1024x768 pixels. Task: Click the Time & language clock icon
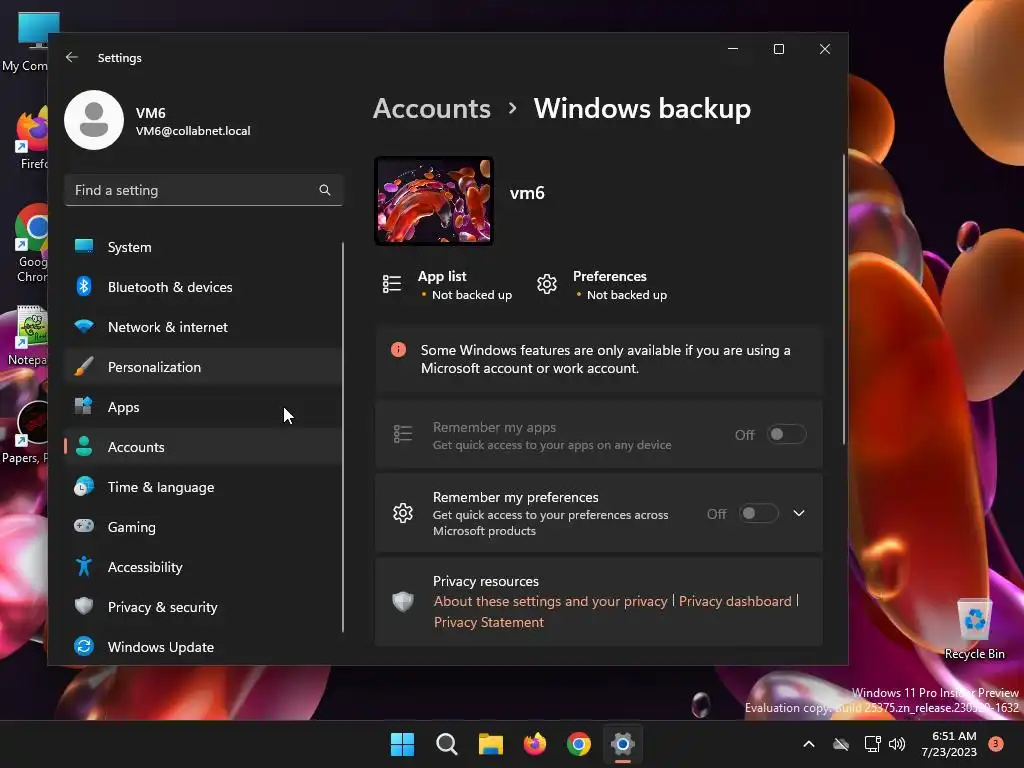point(84,487)
